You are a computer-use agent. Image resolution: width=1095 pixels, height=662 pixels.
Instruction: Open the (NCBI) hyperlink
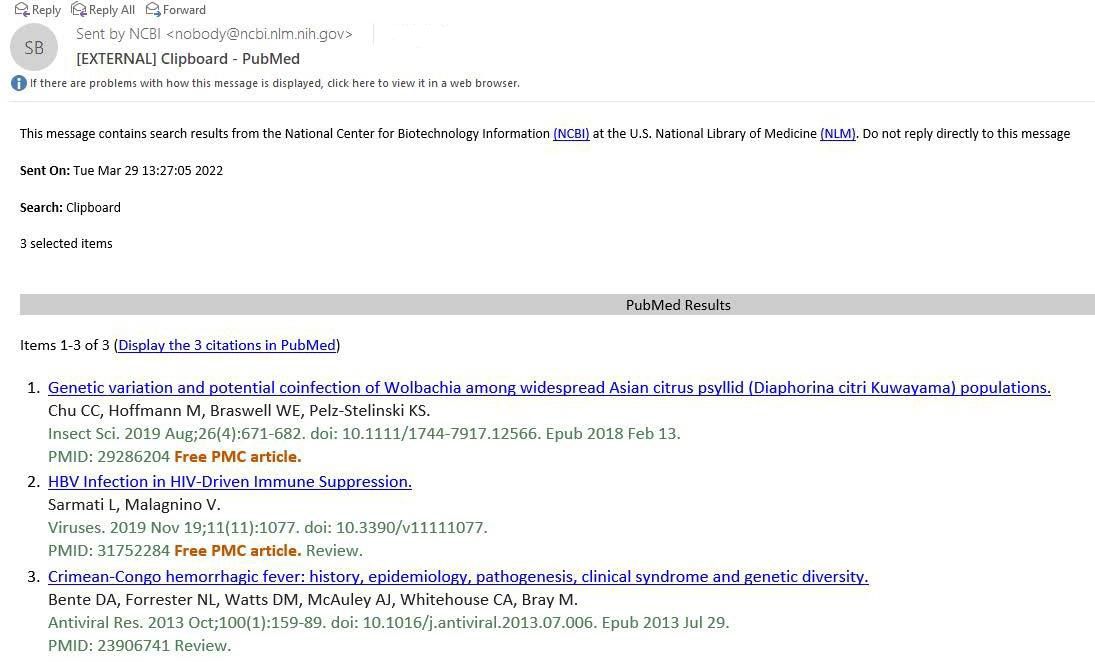click(571, 133)
